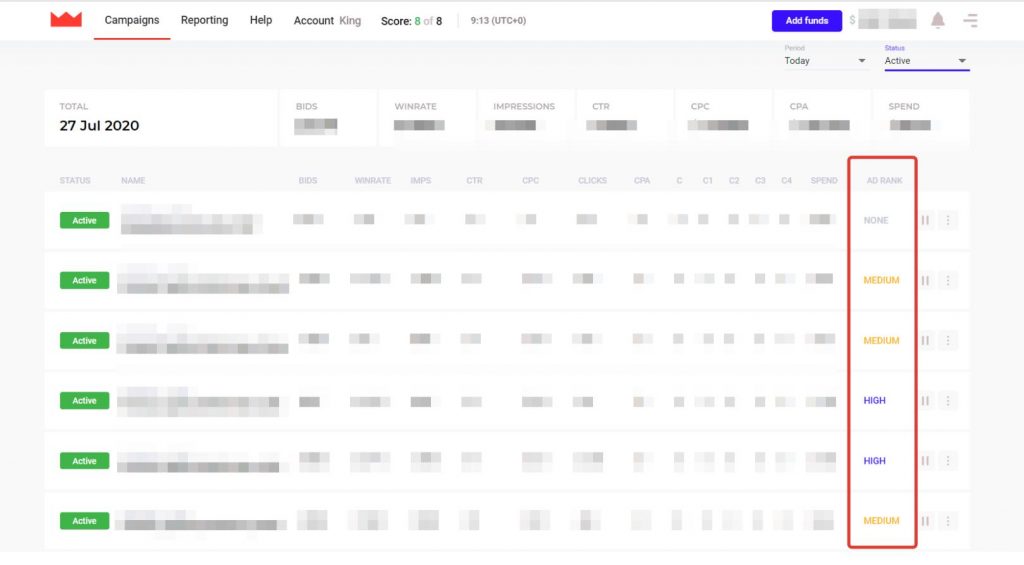Sort by the C3 column header
Screen dimensions: 1024x565
[x=760, y=180]
